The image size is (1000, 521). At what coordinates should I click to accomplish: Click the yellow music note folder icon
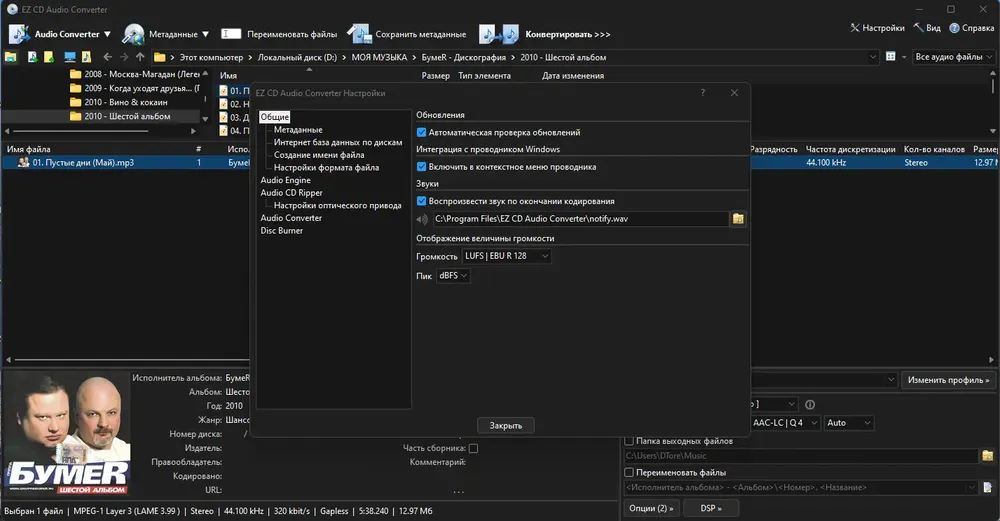pyautogui.click(x=86, y=57)
